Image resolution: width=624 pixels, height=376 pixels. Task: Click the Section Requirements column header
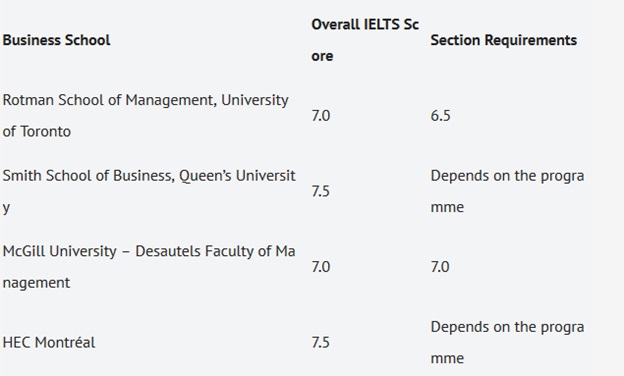(503, 40)
